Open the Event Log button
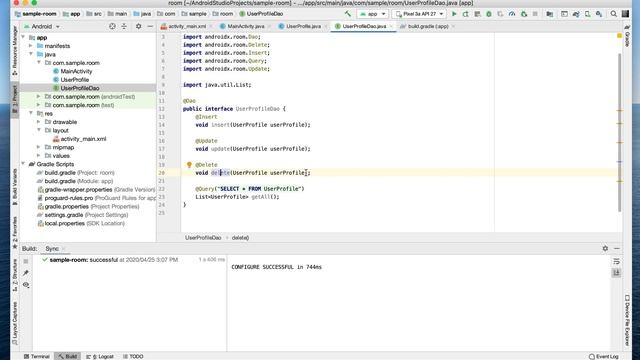This screenshot has width=640, height=360. pyautogui.click(x=604, y=356)
